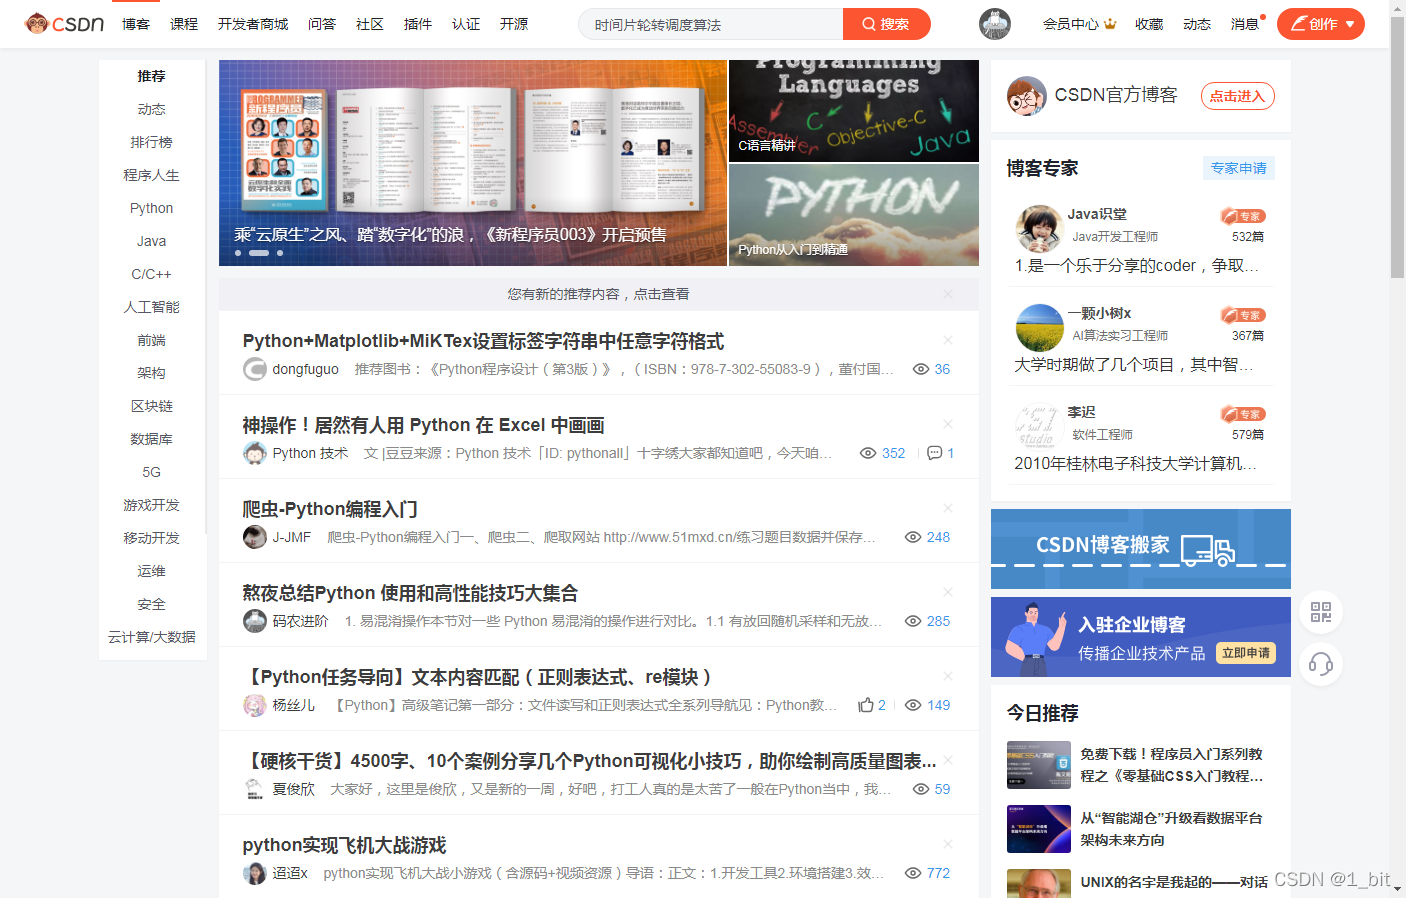Go to the first carousel slide dot
This screenshot has width=1406, height=898.
click(x=238, y=253)
